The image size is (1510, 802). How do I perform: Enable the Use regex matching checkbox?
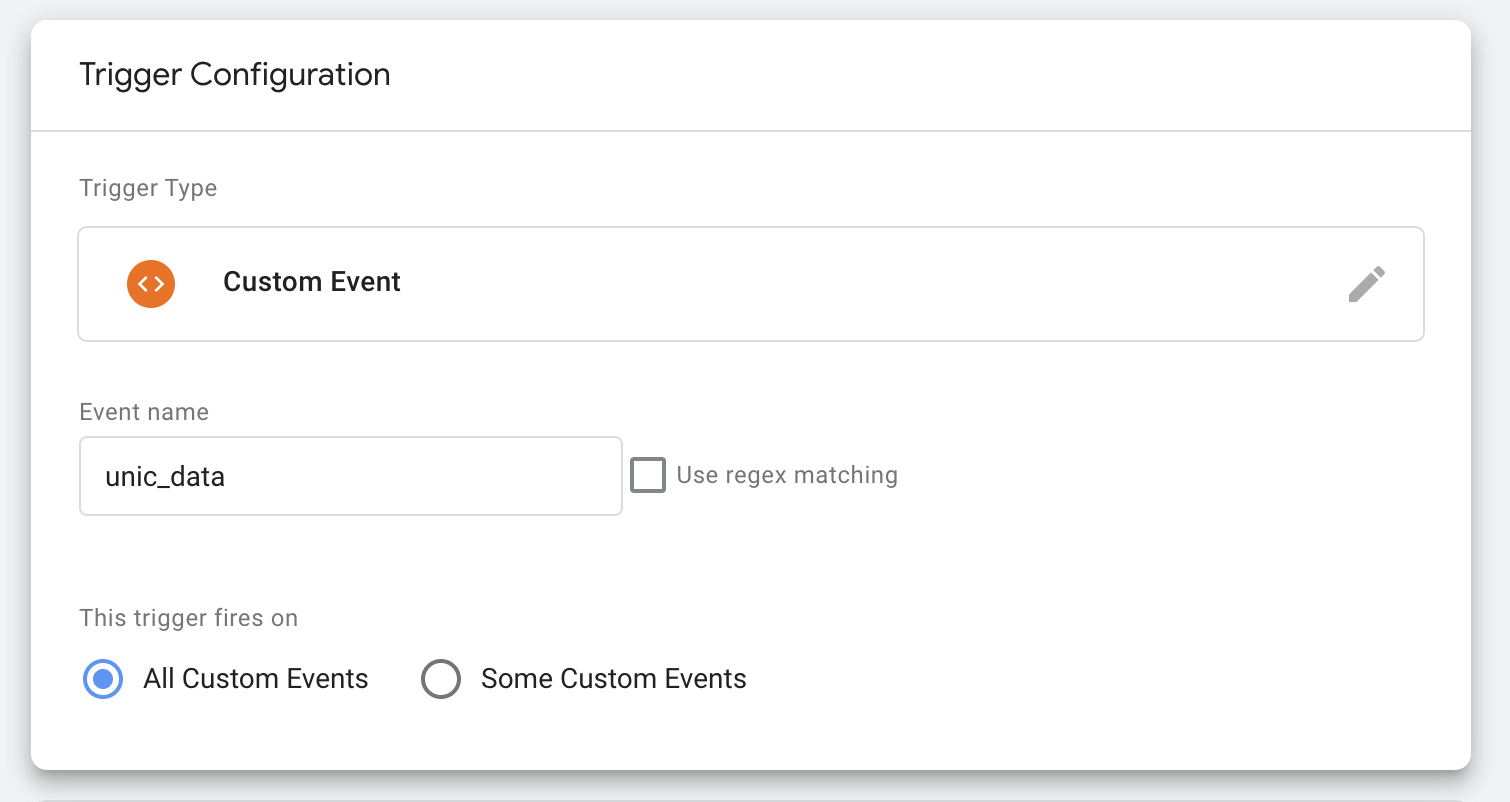click(x=648, y=475)
